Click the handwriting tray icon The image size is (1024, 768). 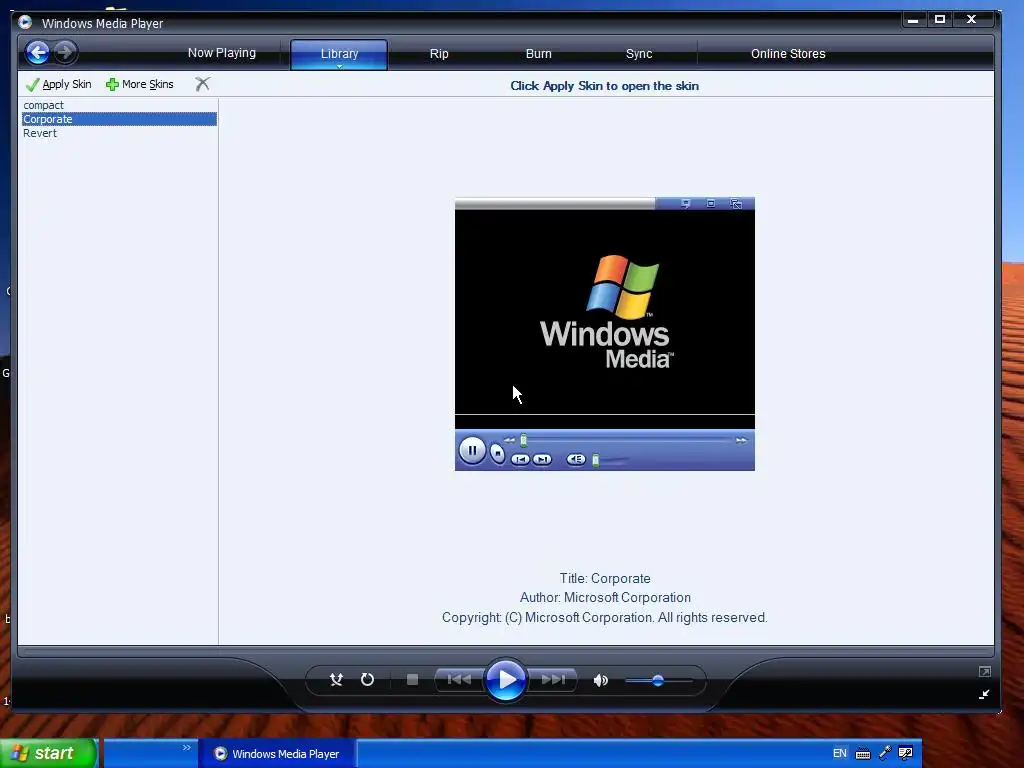[x=906, y=753]
